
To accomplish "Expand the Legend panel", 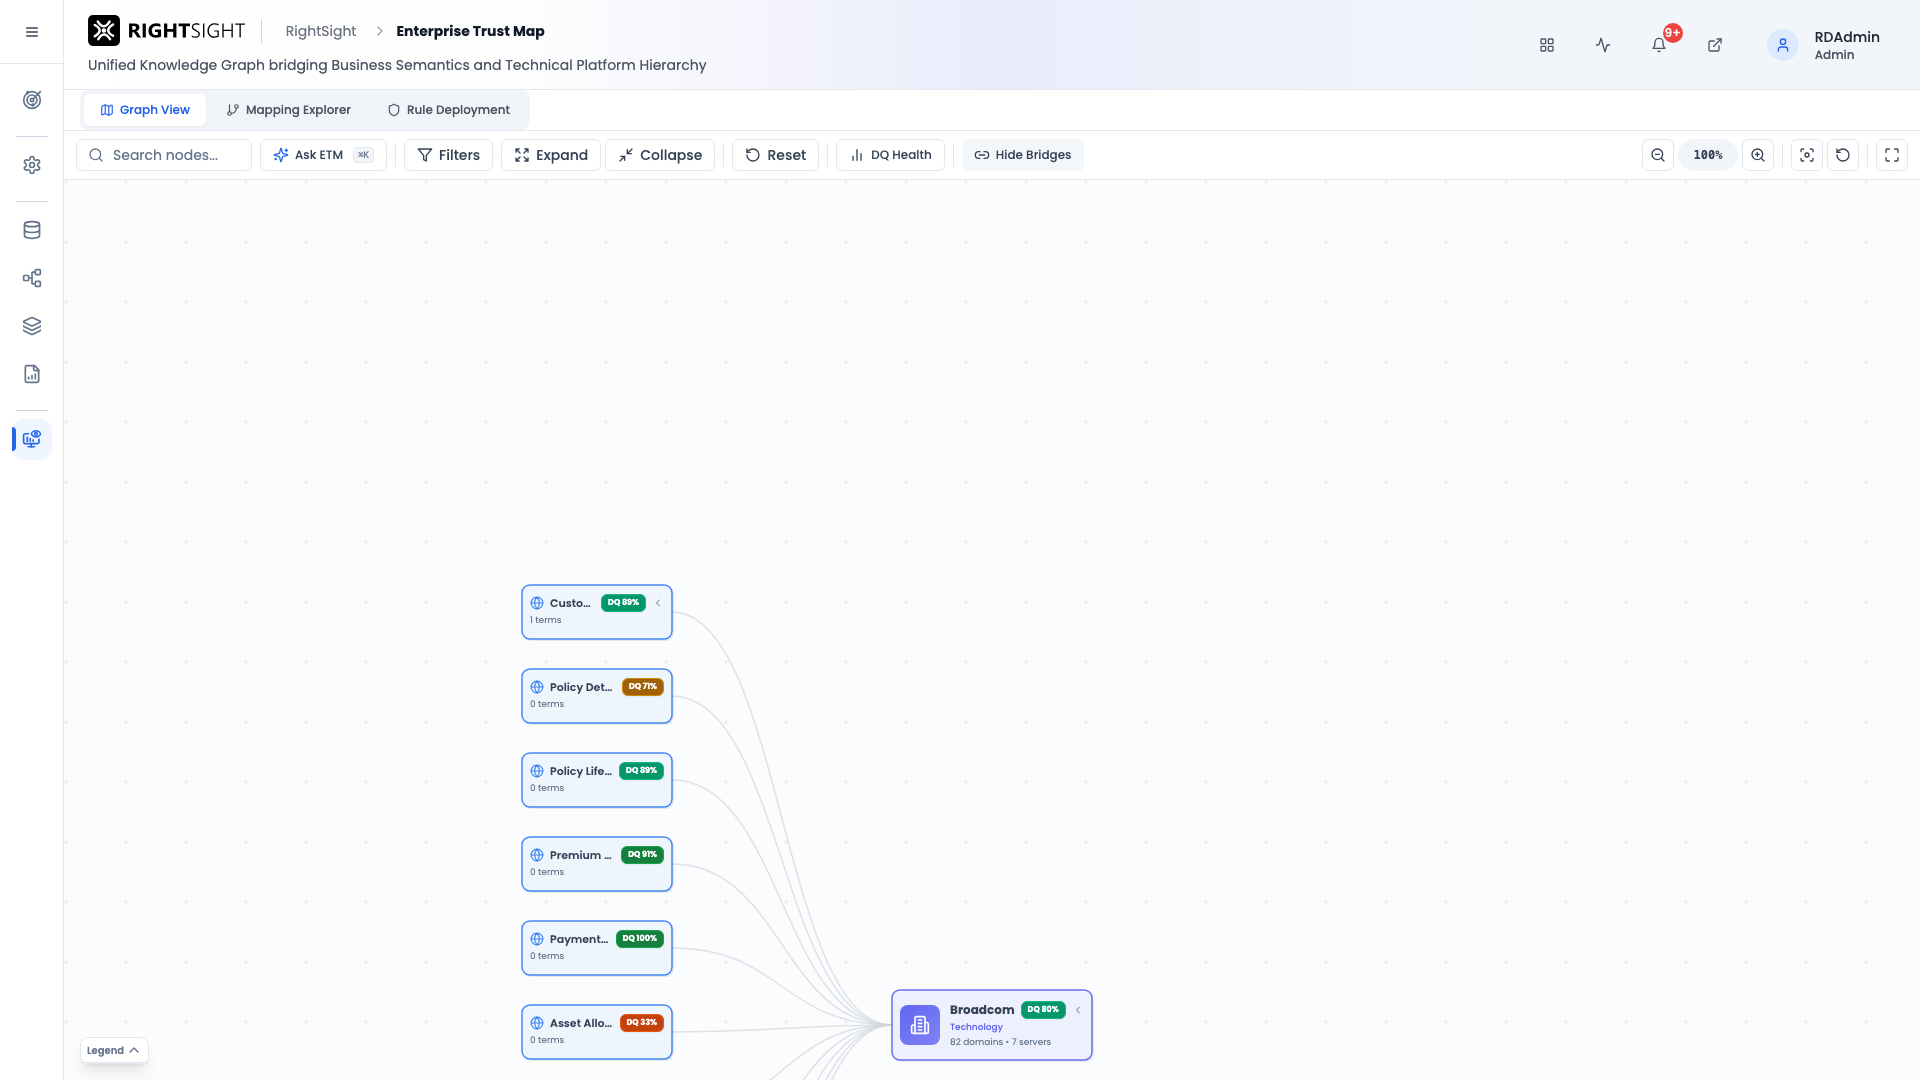I will click(x=114, y=1050).
